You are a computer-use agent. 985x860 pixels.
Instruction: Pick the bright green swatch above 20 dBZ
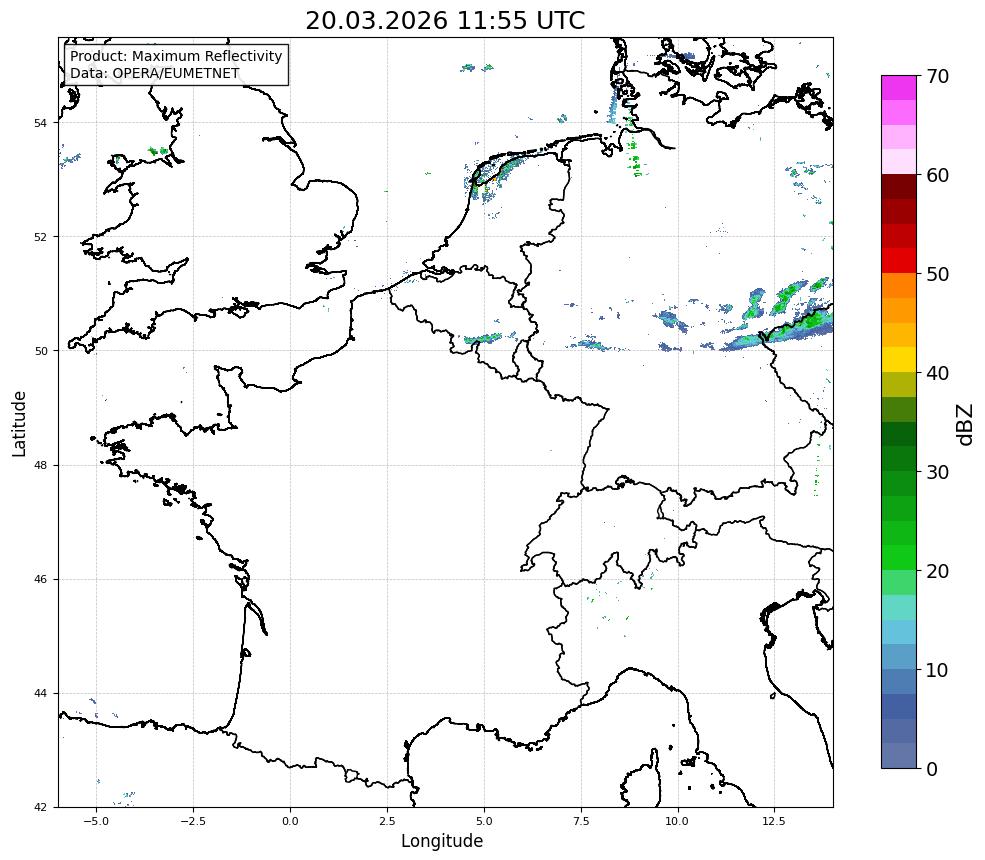tap(899, 558)
